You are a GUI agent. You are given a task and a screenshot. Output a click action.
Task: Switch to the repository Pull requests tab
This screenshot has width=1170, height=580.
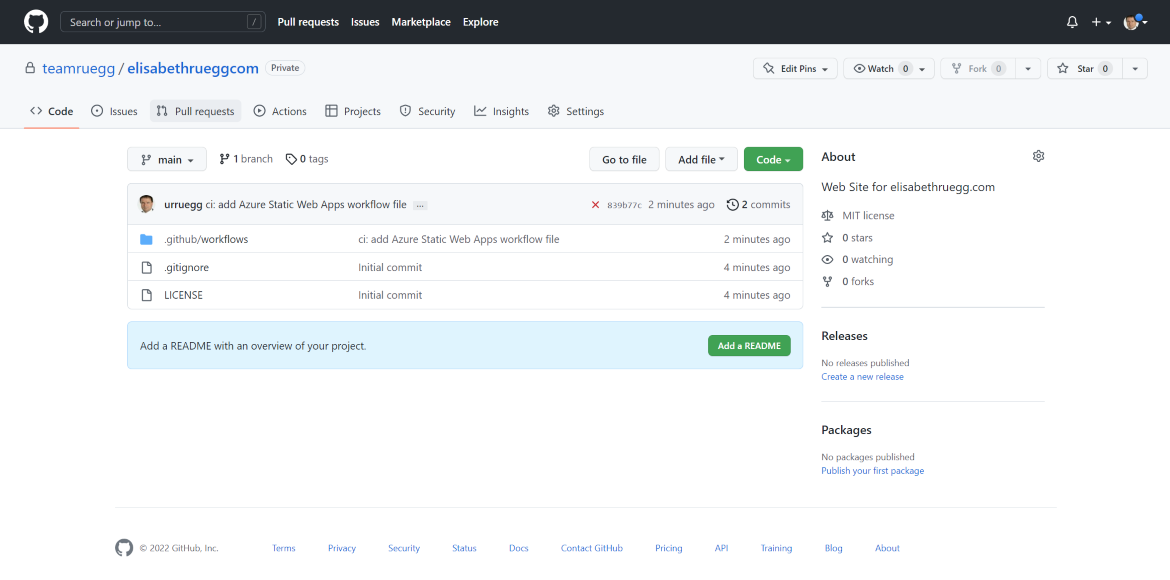(x=195, y=111)
